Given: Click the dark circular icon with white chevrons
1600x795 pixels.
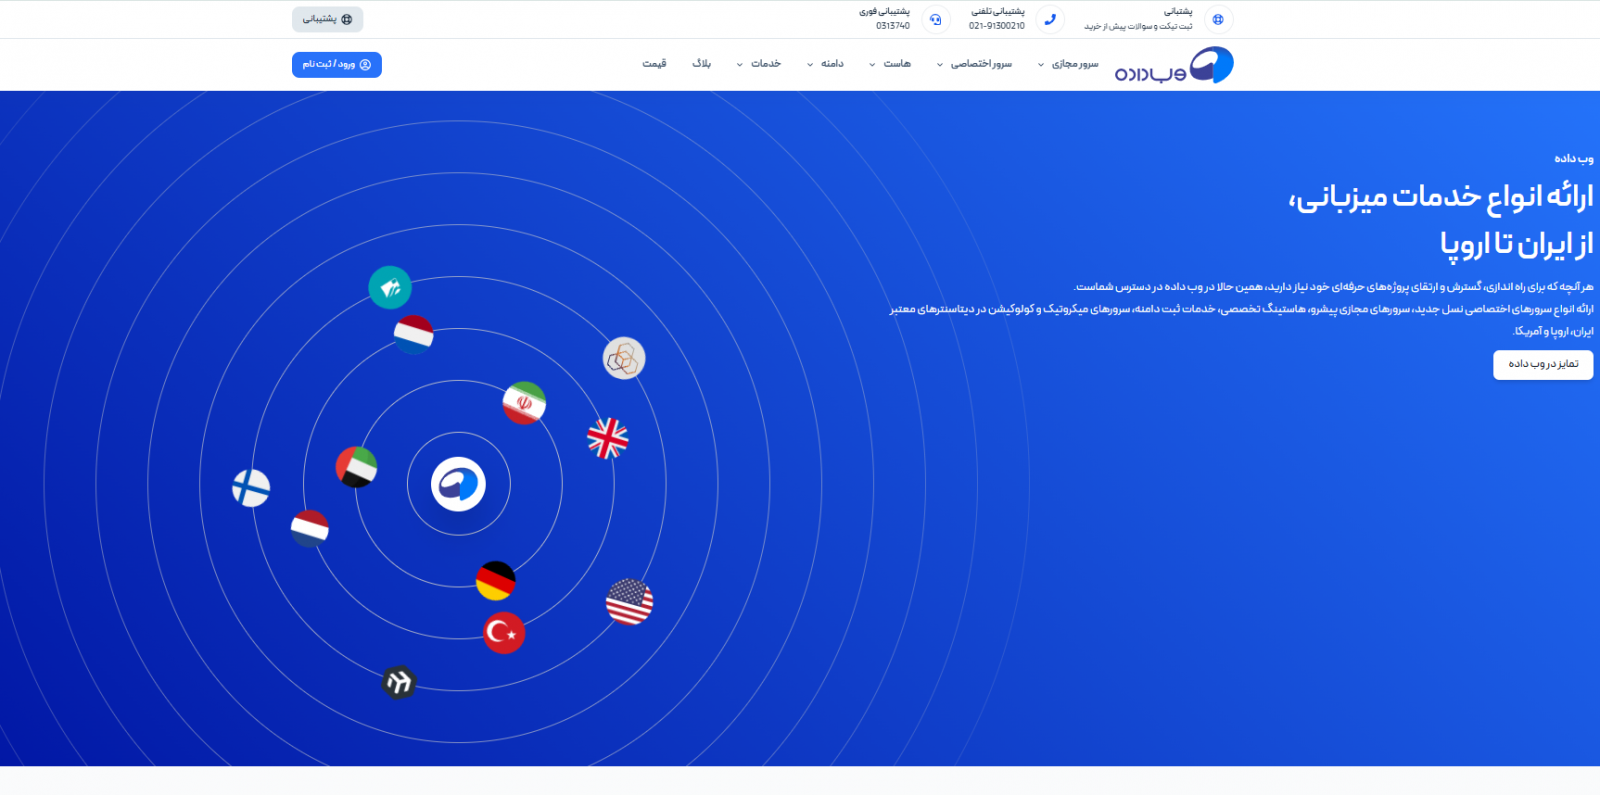Looking at the screenshot, I should point(399,682).
